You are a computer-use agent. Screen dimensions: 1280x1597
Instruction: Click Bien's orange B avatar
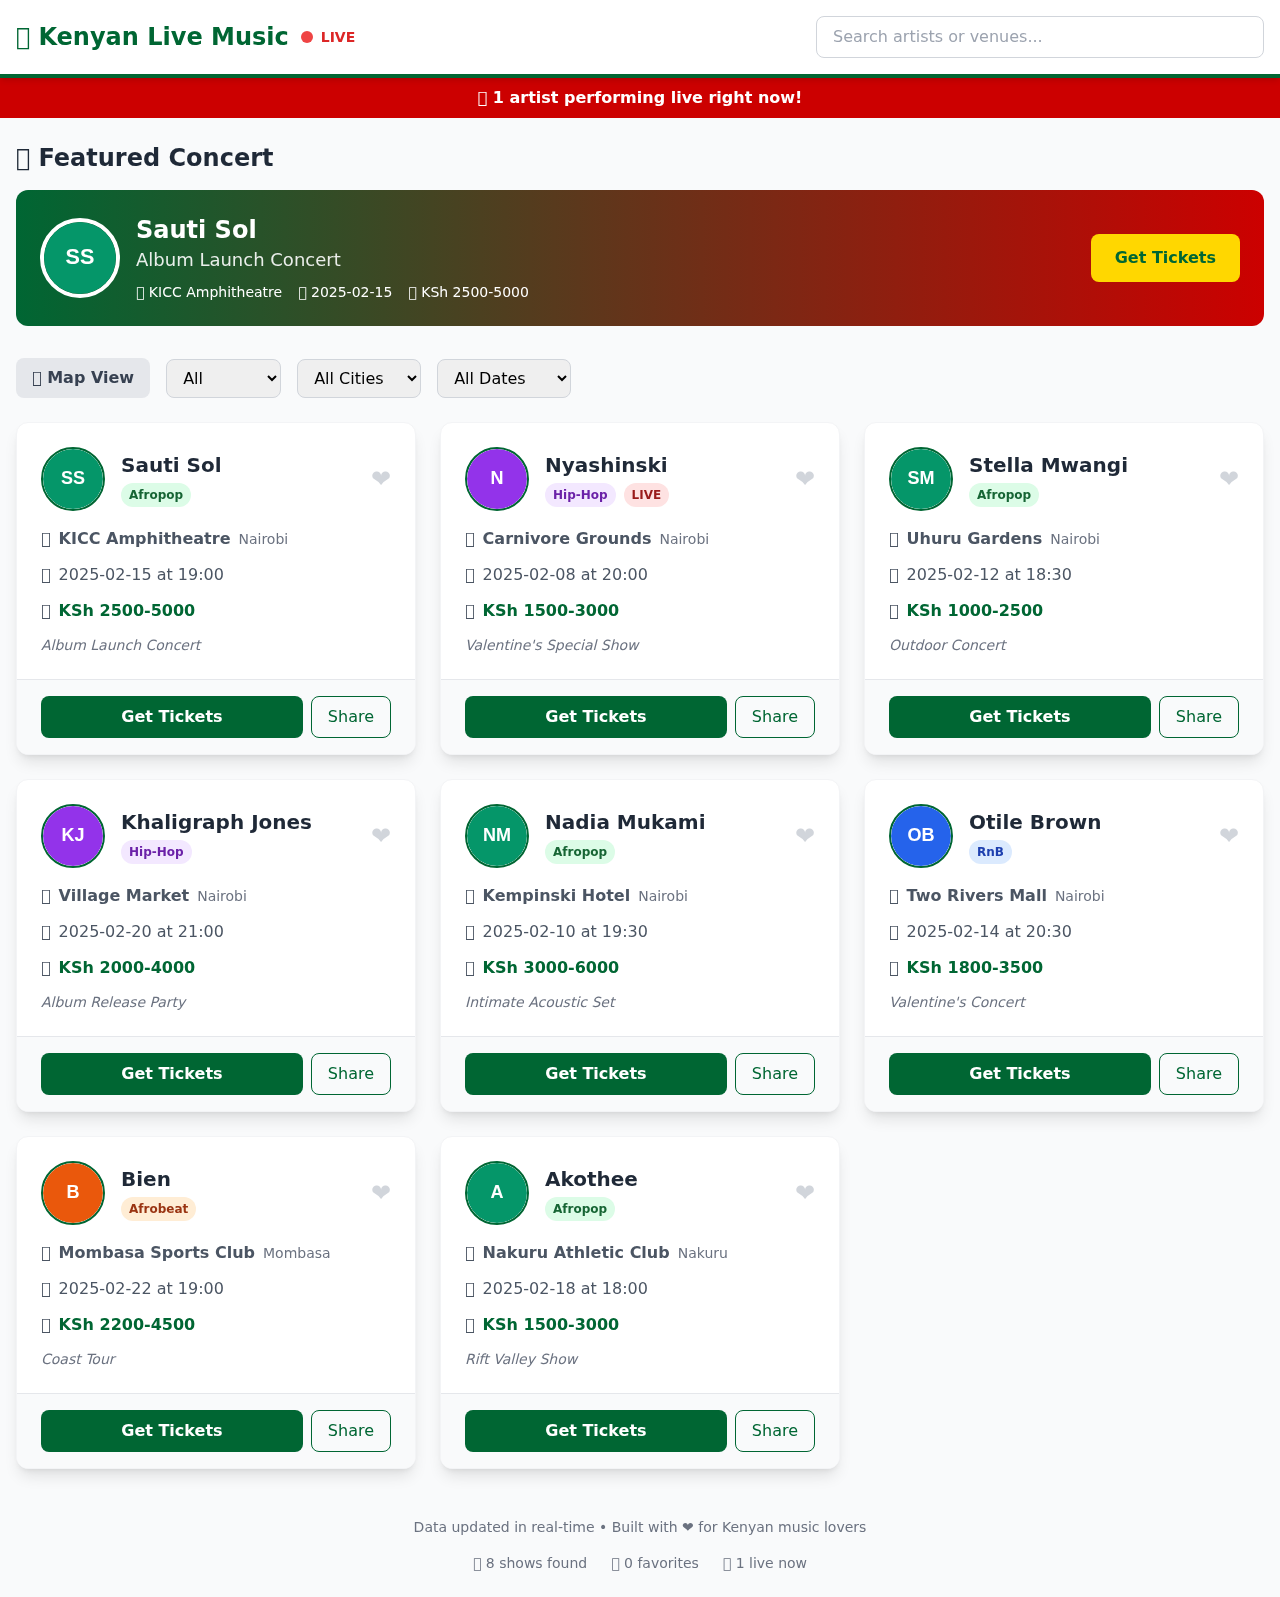pos(73,1193)
